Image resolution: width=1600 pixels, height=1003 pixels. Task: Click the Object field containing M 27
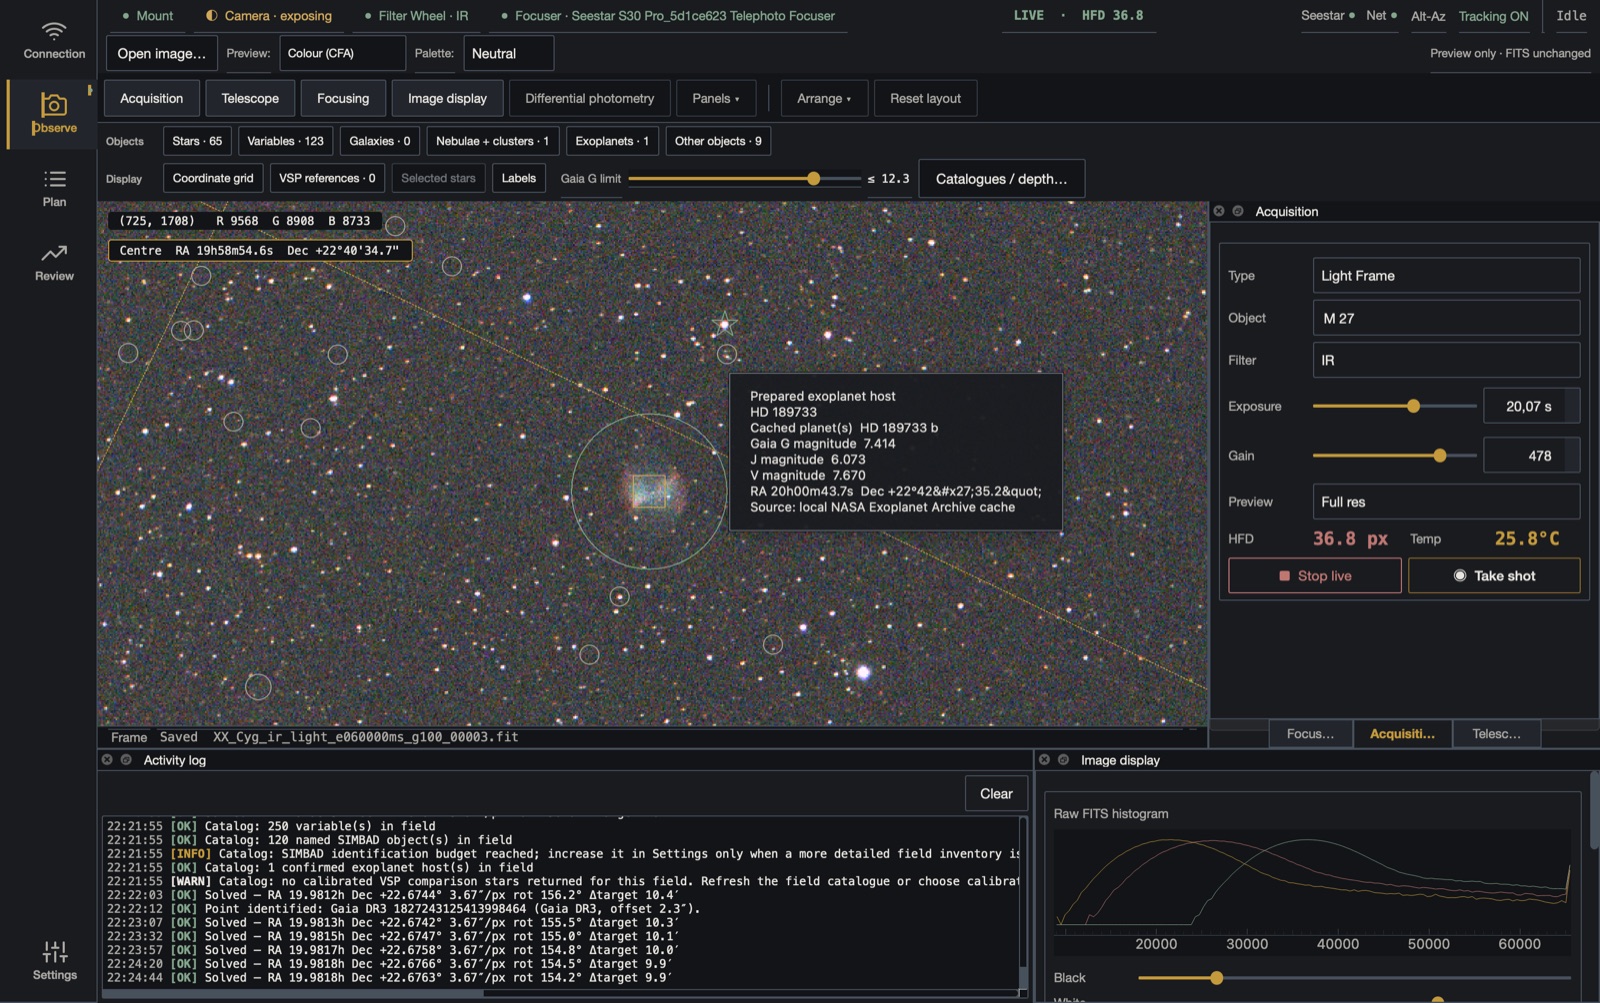point(1446,318)
